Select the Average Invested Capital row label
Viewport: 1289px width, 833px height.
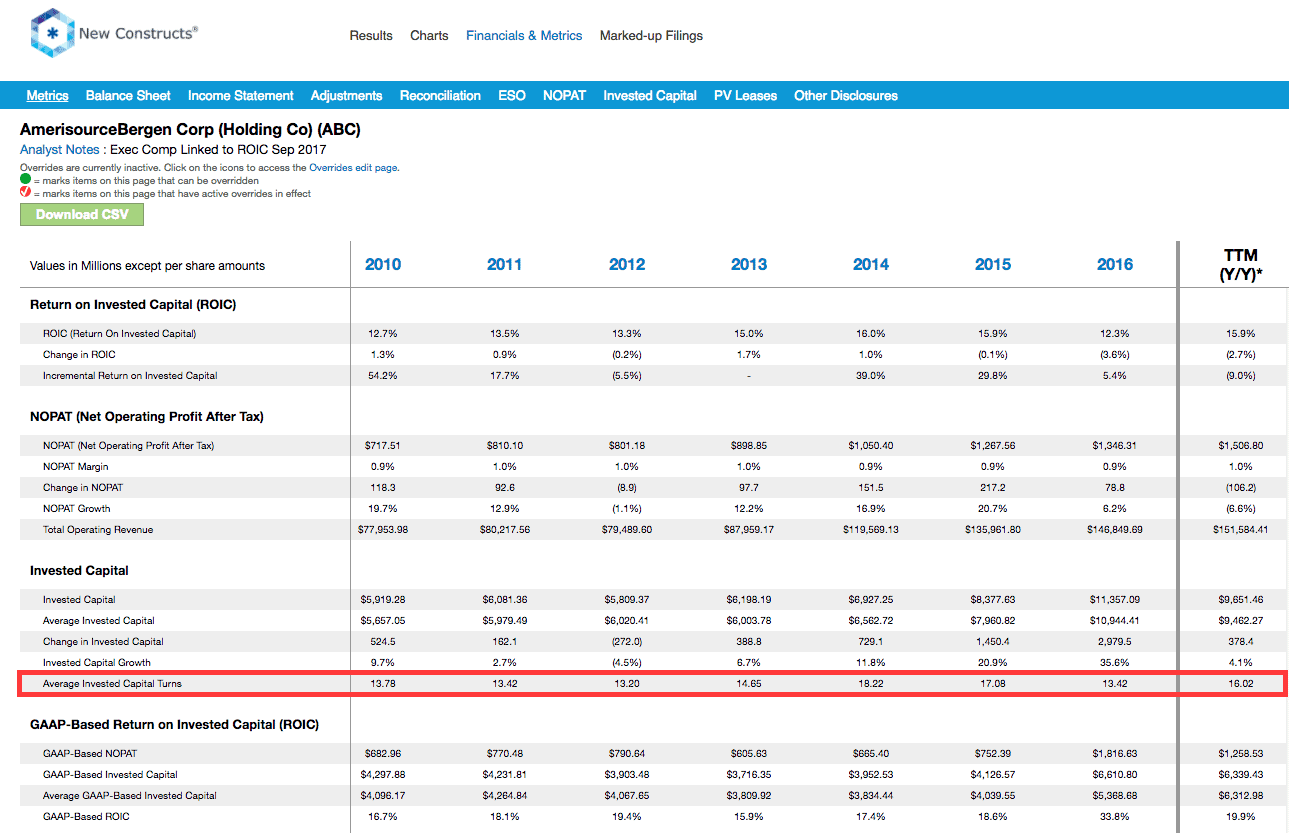tap(99, 620)
